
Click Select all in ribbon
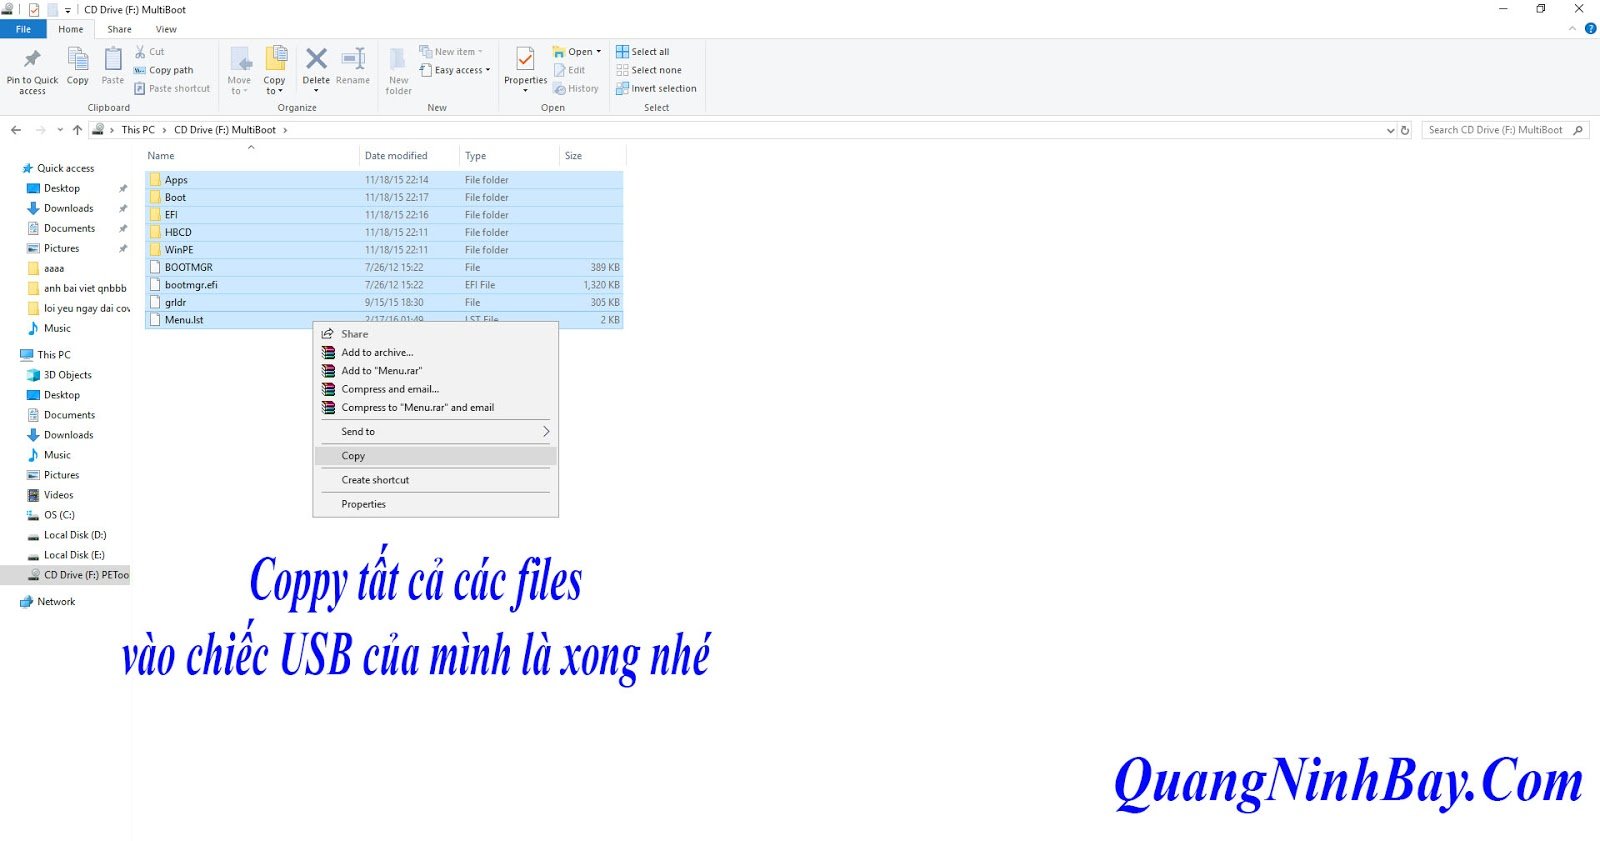[x=643, y=52]
